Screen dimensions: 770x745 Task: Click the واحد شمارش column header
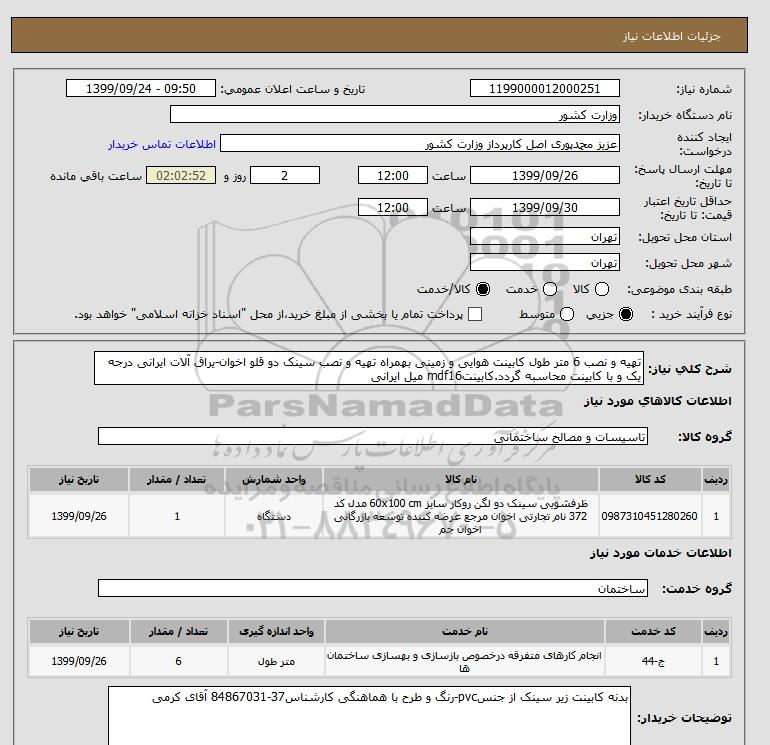pos(274,479)
